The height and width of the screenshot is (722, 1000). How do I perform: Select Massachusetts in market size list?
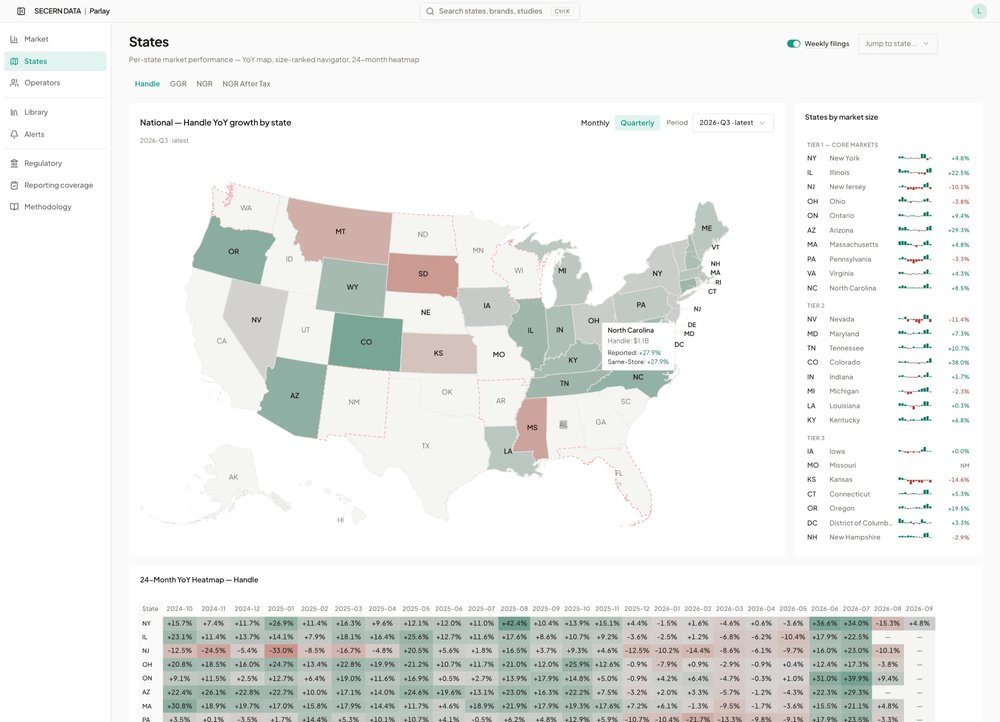(888, 244)
